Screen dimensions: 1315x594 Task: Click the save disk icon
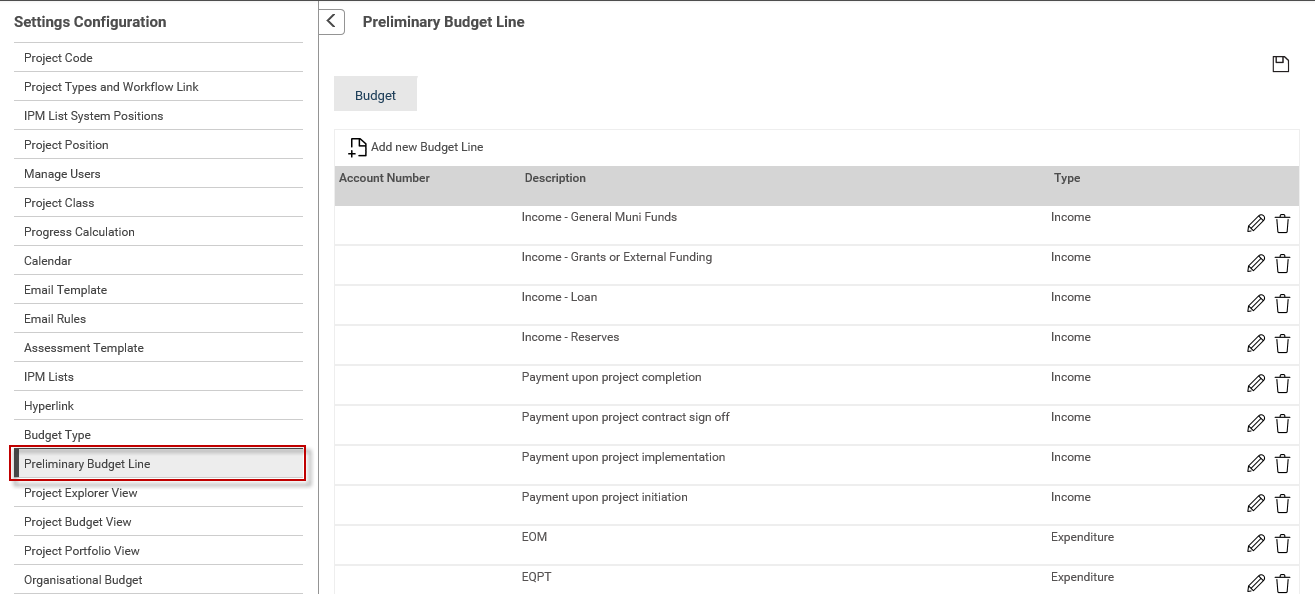click(1280, 64)
